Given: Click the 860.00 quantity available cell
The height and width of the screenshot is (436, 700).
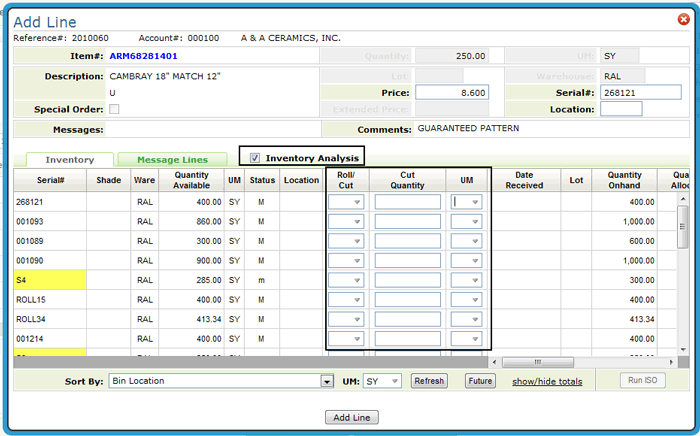Looking at the screenshot, I should [x=191, y=221].
